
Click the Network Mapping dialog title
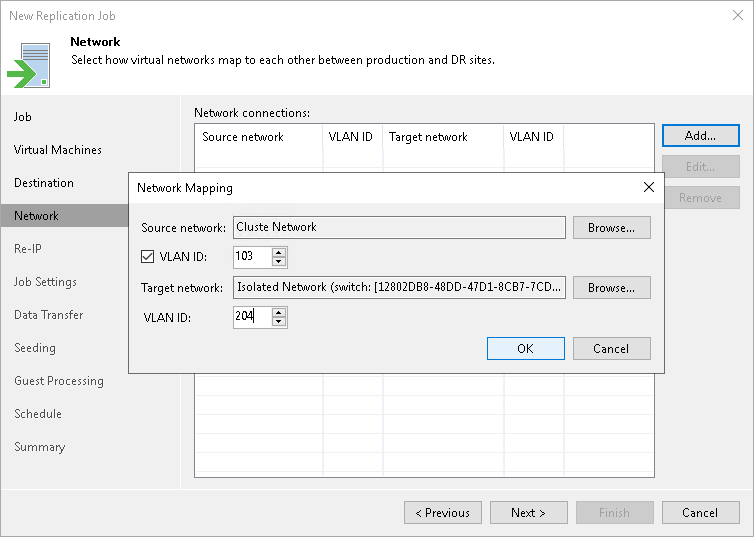coord(185,188)
